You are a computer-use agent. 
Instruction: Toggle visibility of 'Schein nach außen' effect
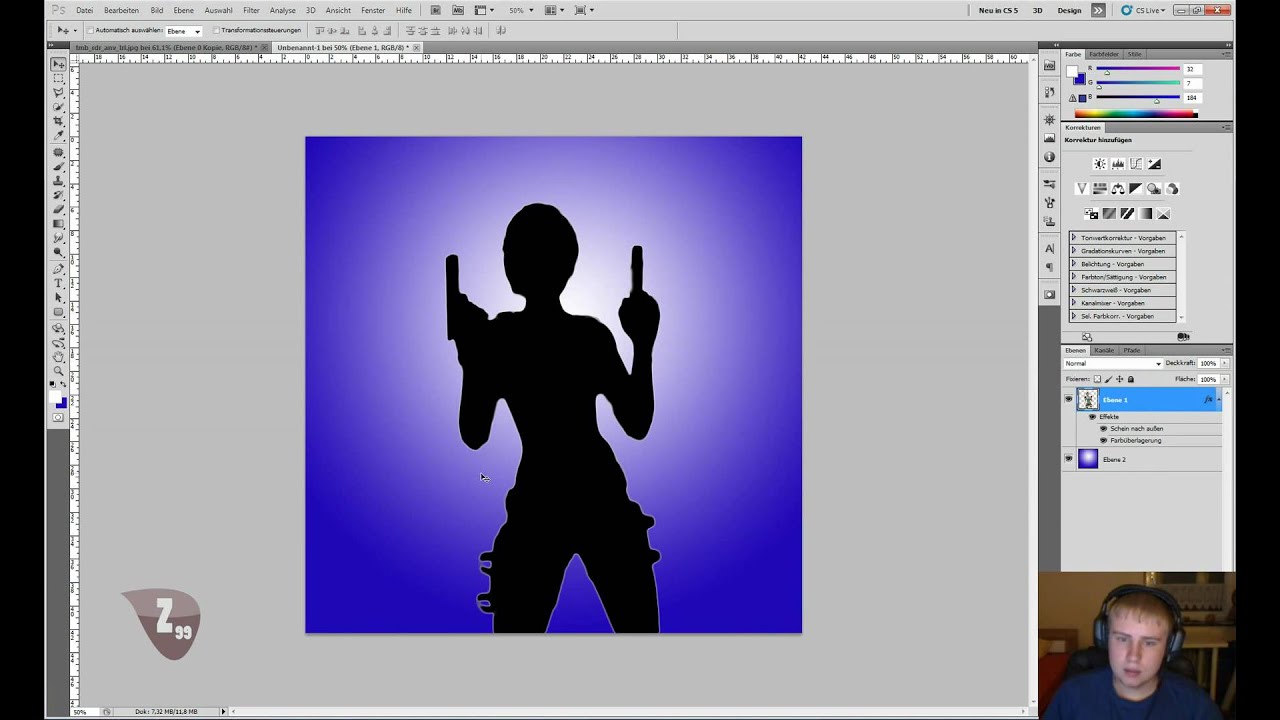[1103, 428]
